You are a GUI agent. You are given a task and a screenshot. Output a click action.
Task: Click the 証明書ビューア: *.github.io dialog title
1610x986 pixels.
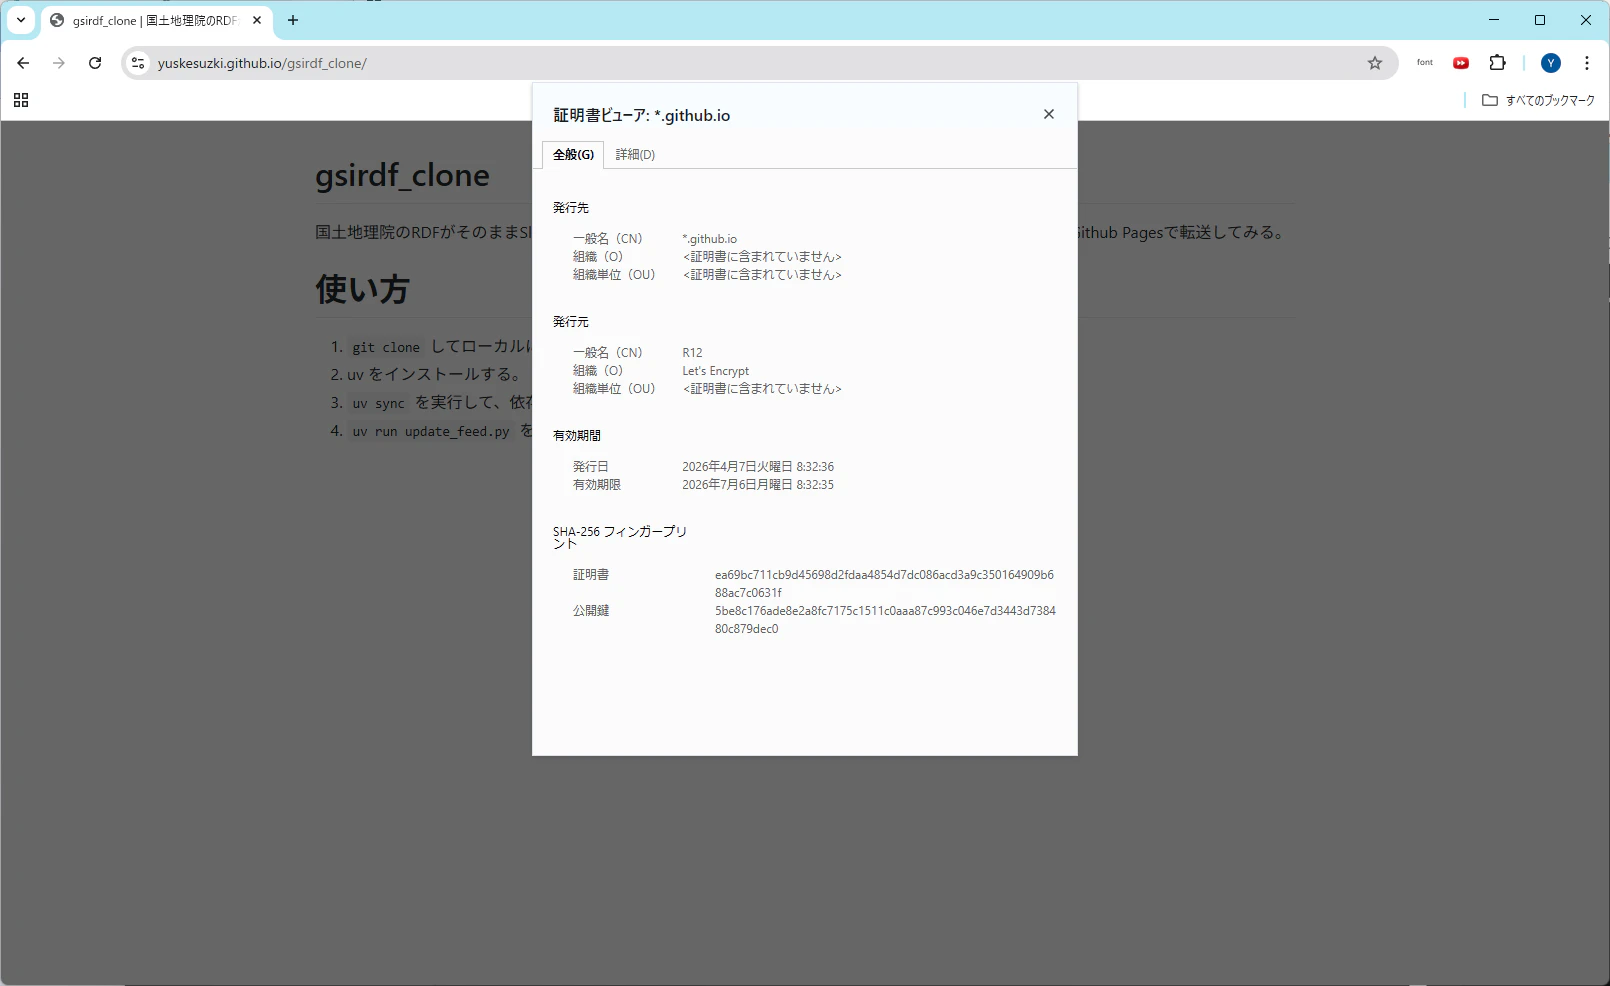[642, 115]
